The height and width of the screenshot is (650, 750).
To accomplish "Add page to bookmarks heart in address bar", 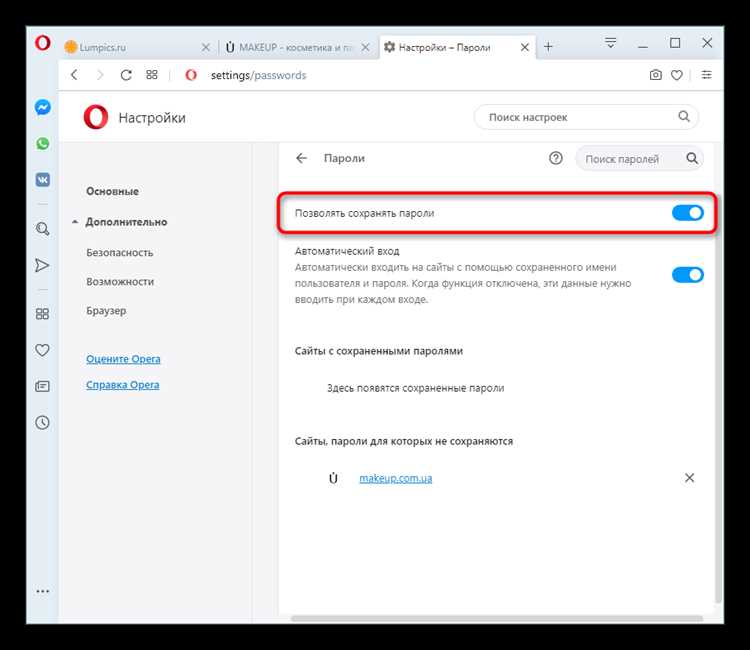I will [x=676, y=75].
